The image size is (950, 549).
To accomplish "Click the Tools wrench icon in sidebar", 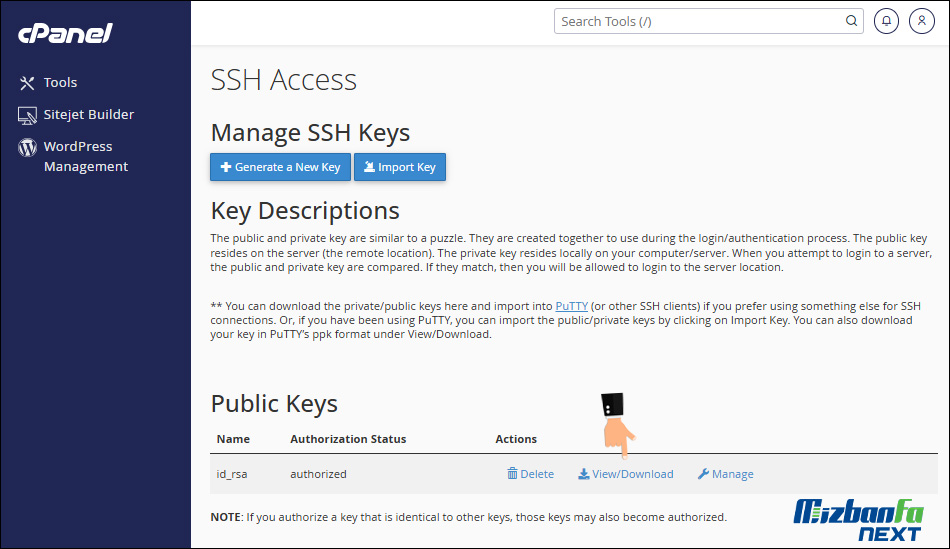I will click(x=27, y=83).
